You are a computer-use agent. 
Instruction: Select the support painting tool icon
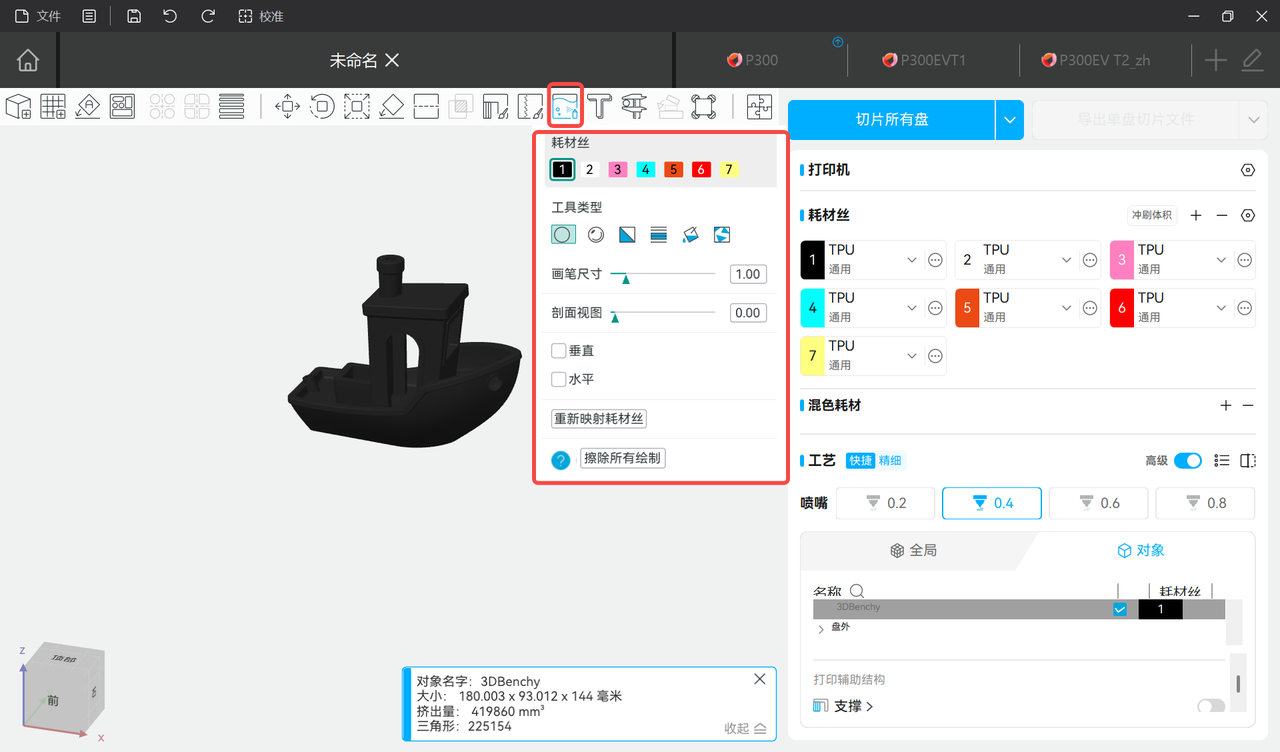(496, 106)
